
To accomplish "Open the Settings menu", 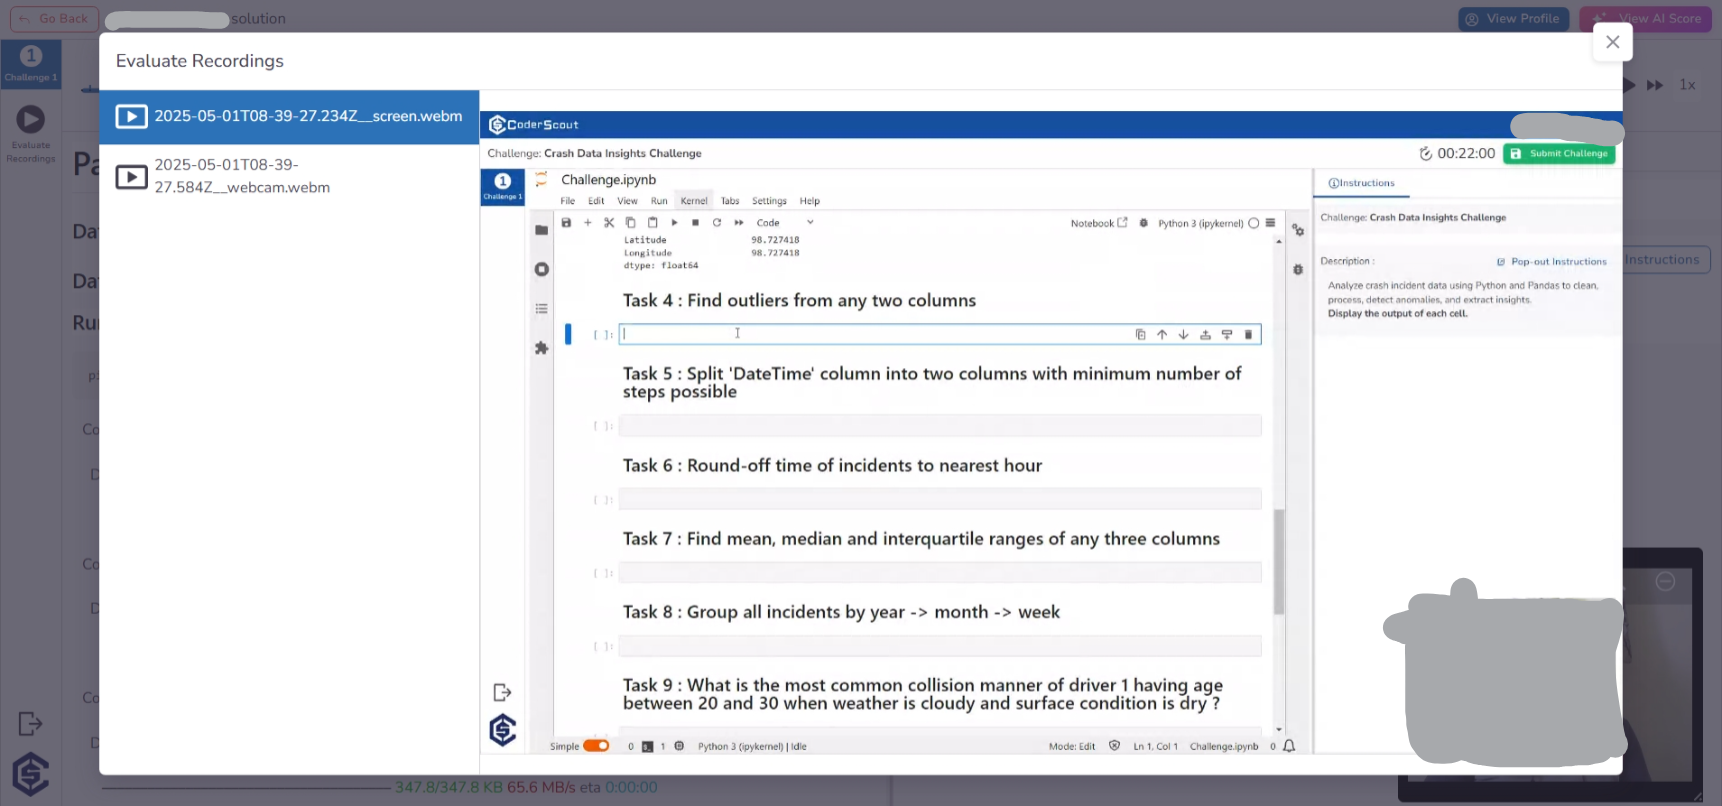I will tap(769, 201).
